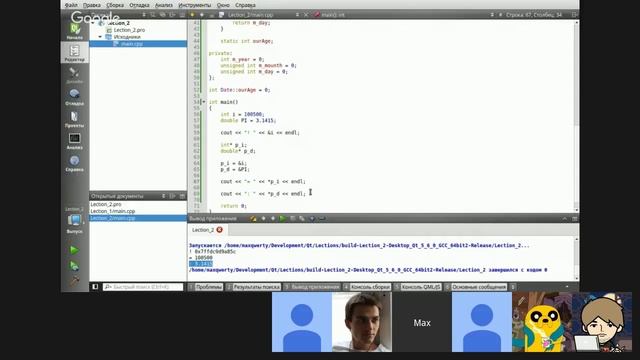This screenshot has width=640, height=360.
Task: Go back in editor navigation history
Action: tap(192, 15)
